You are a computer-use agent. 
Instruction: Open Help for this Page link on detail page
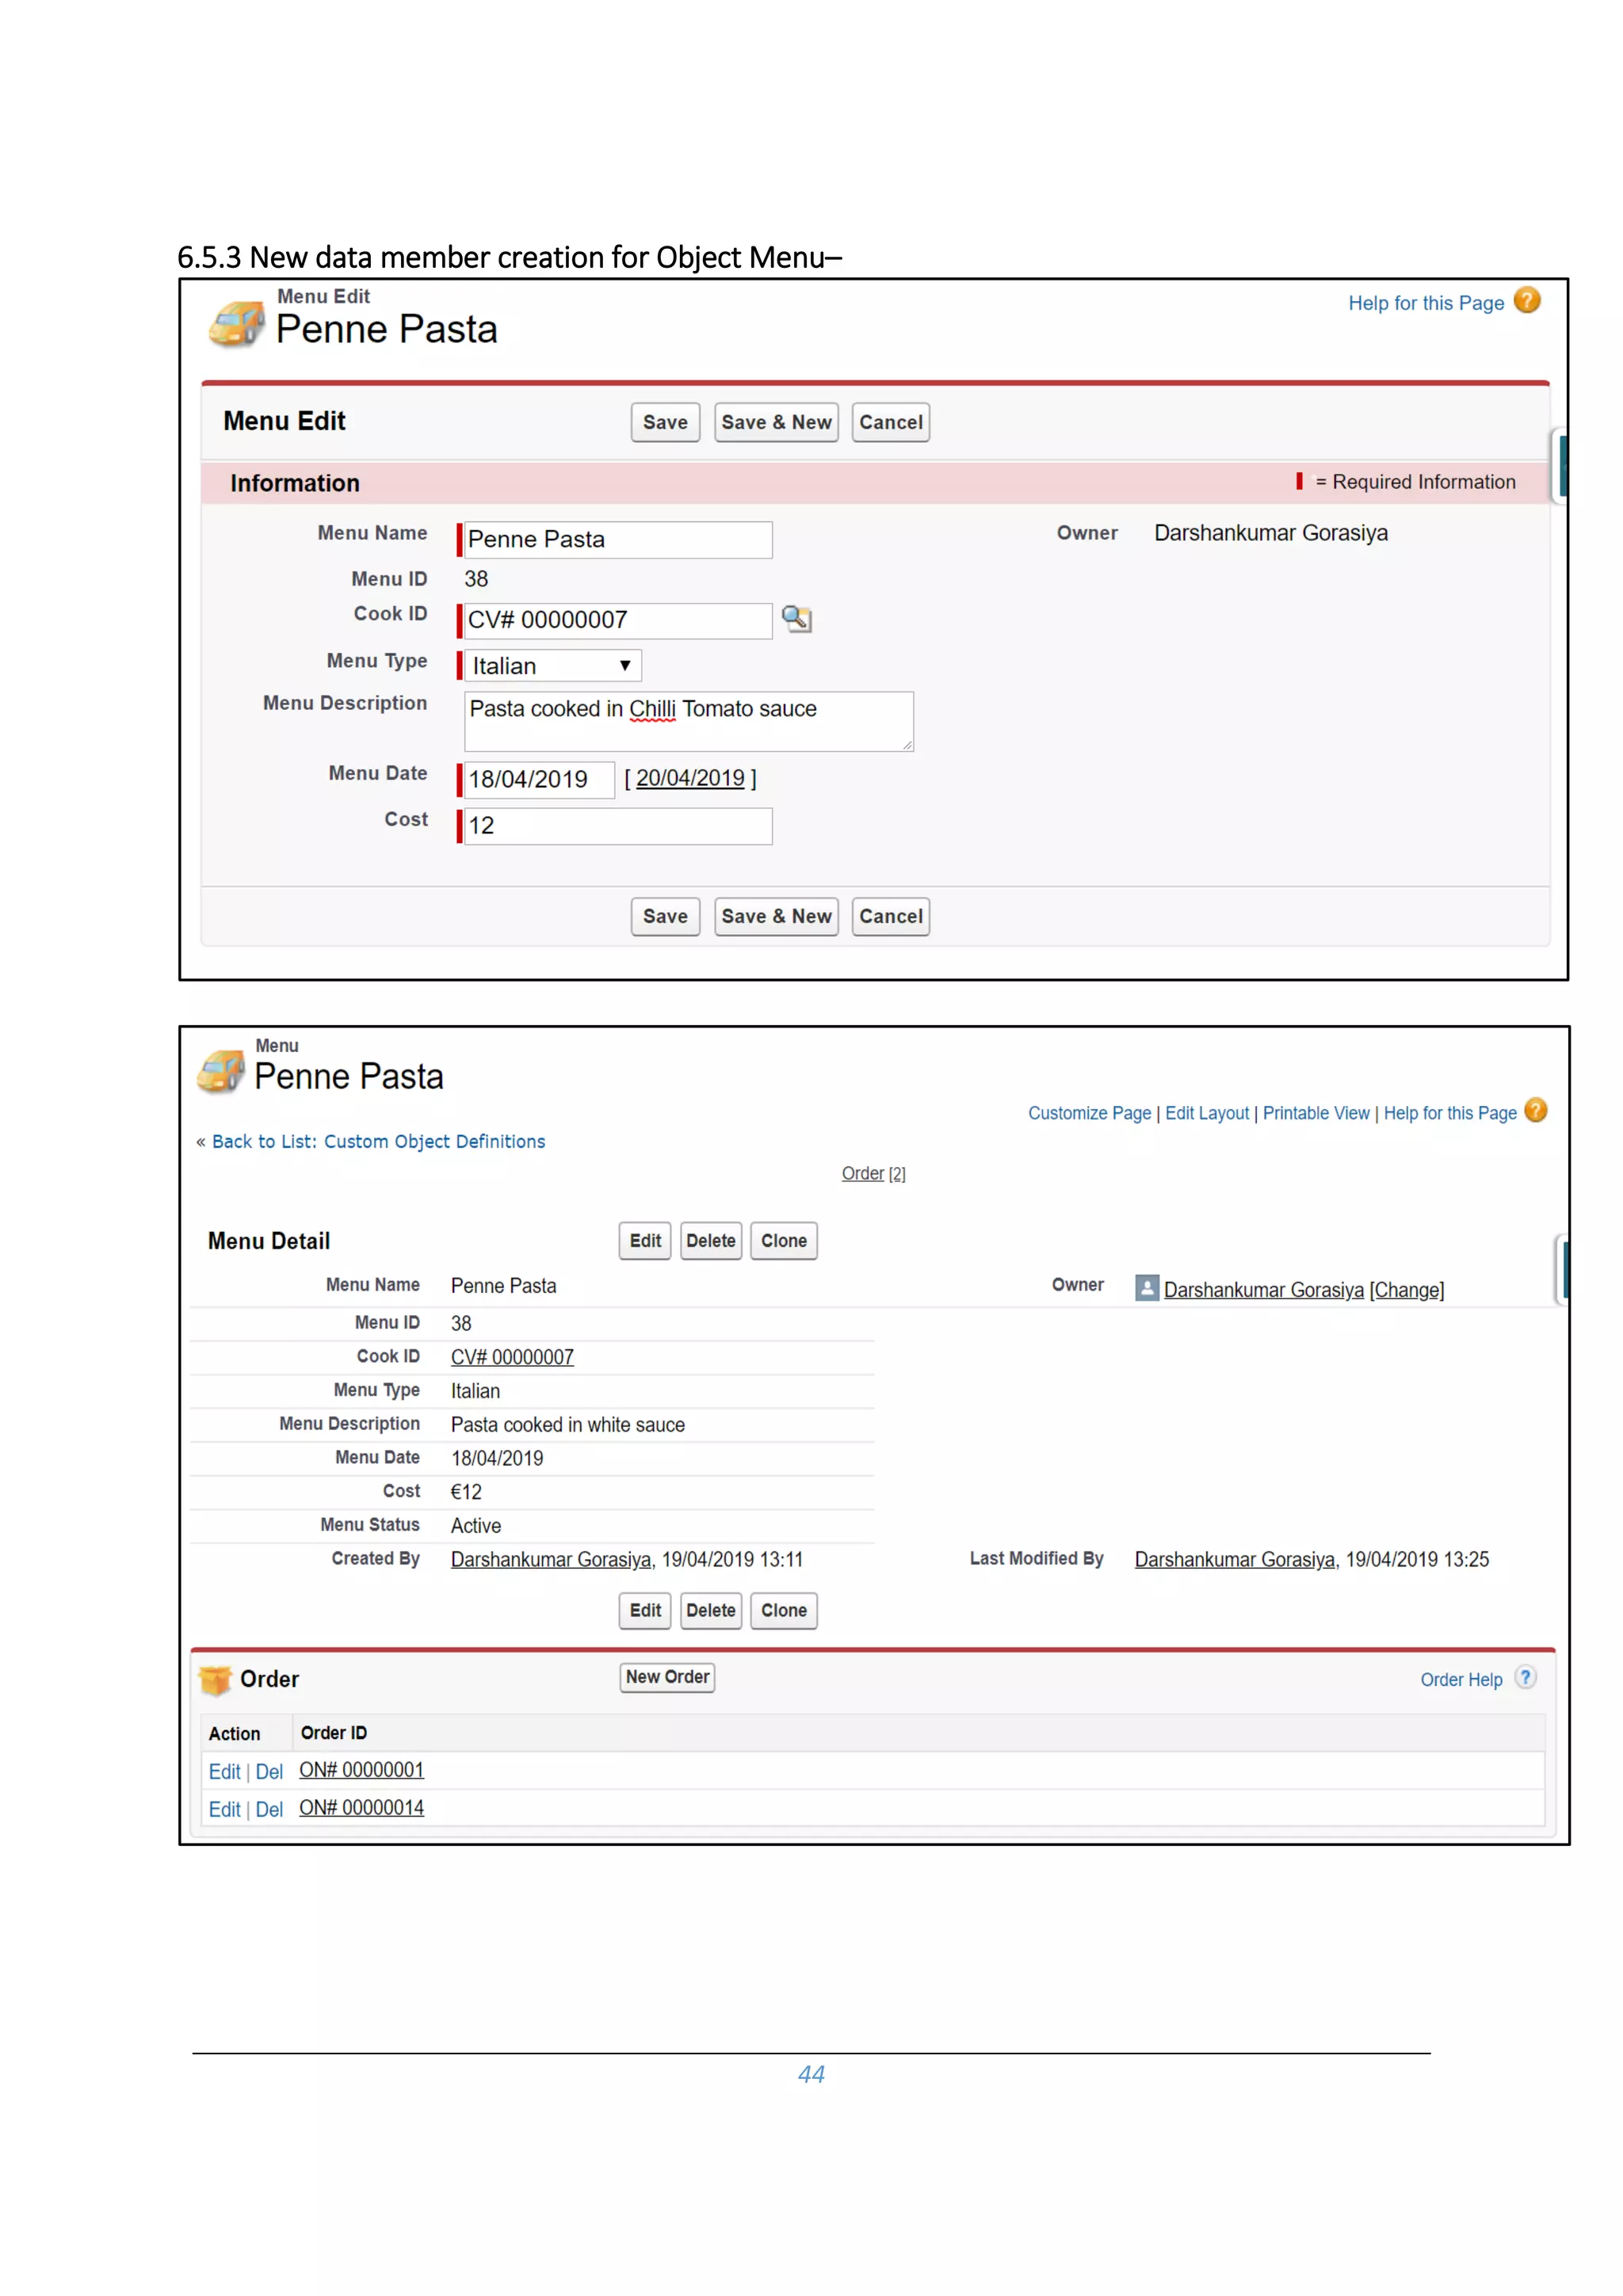(1450, 1113)
